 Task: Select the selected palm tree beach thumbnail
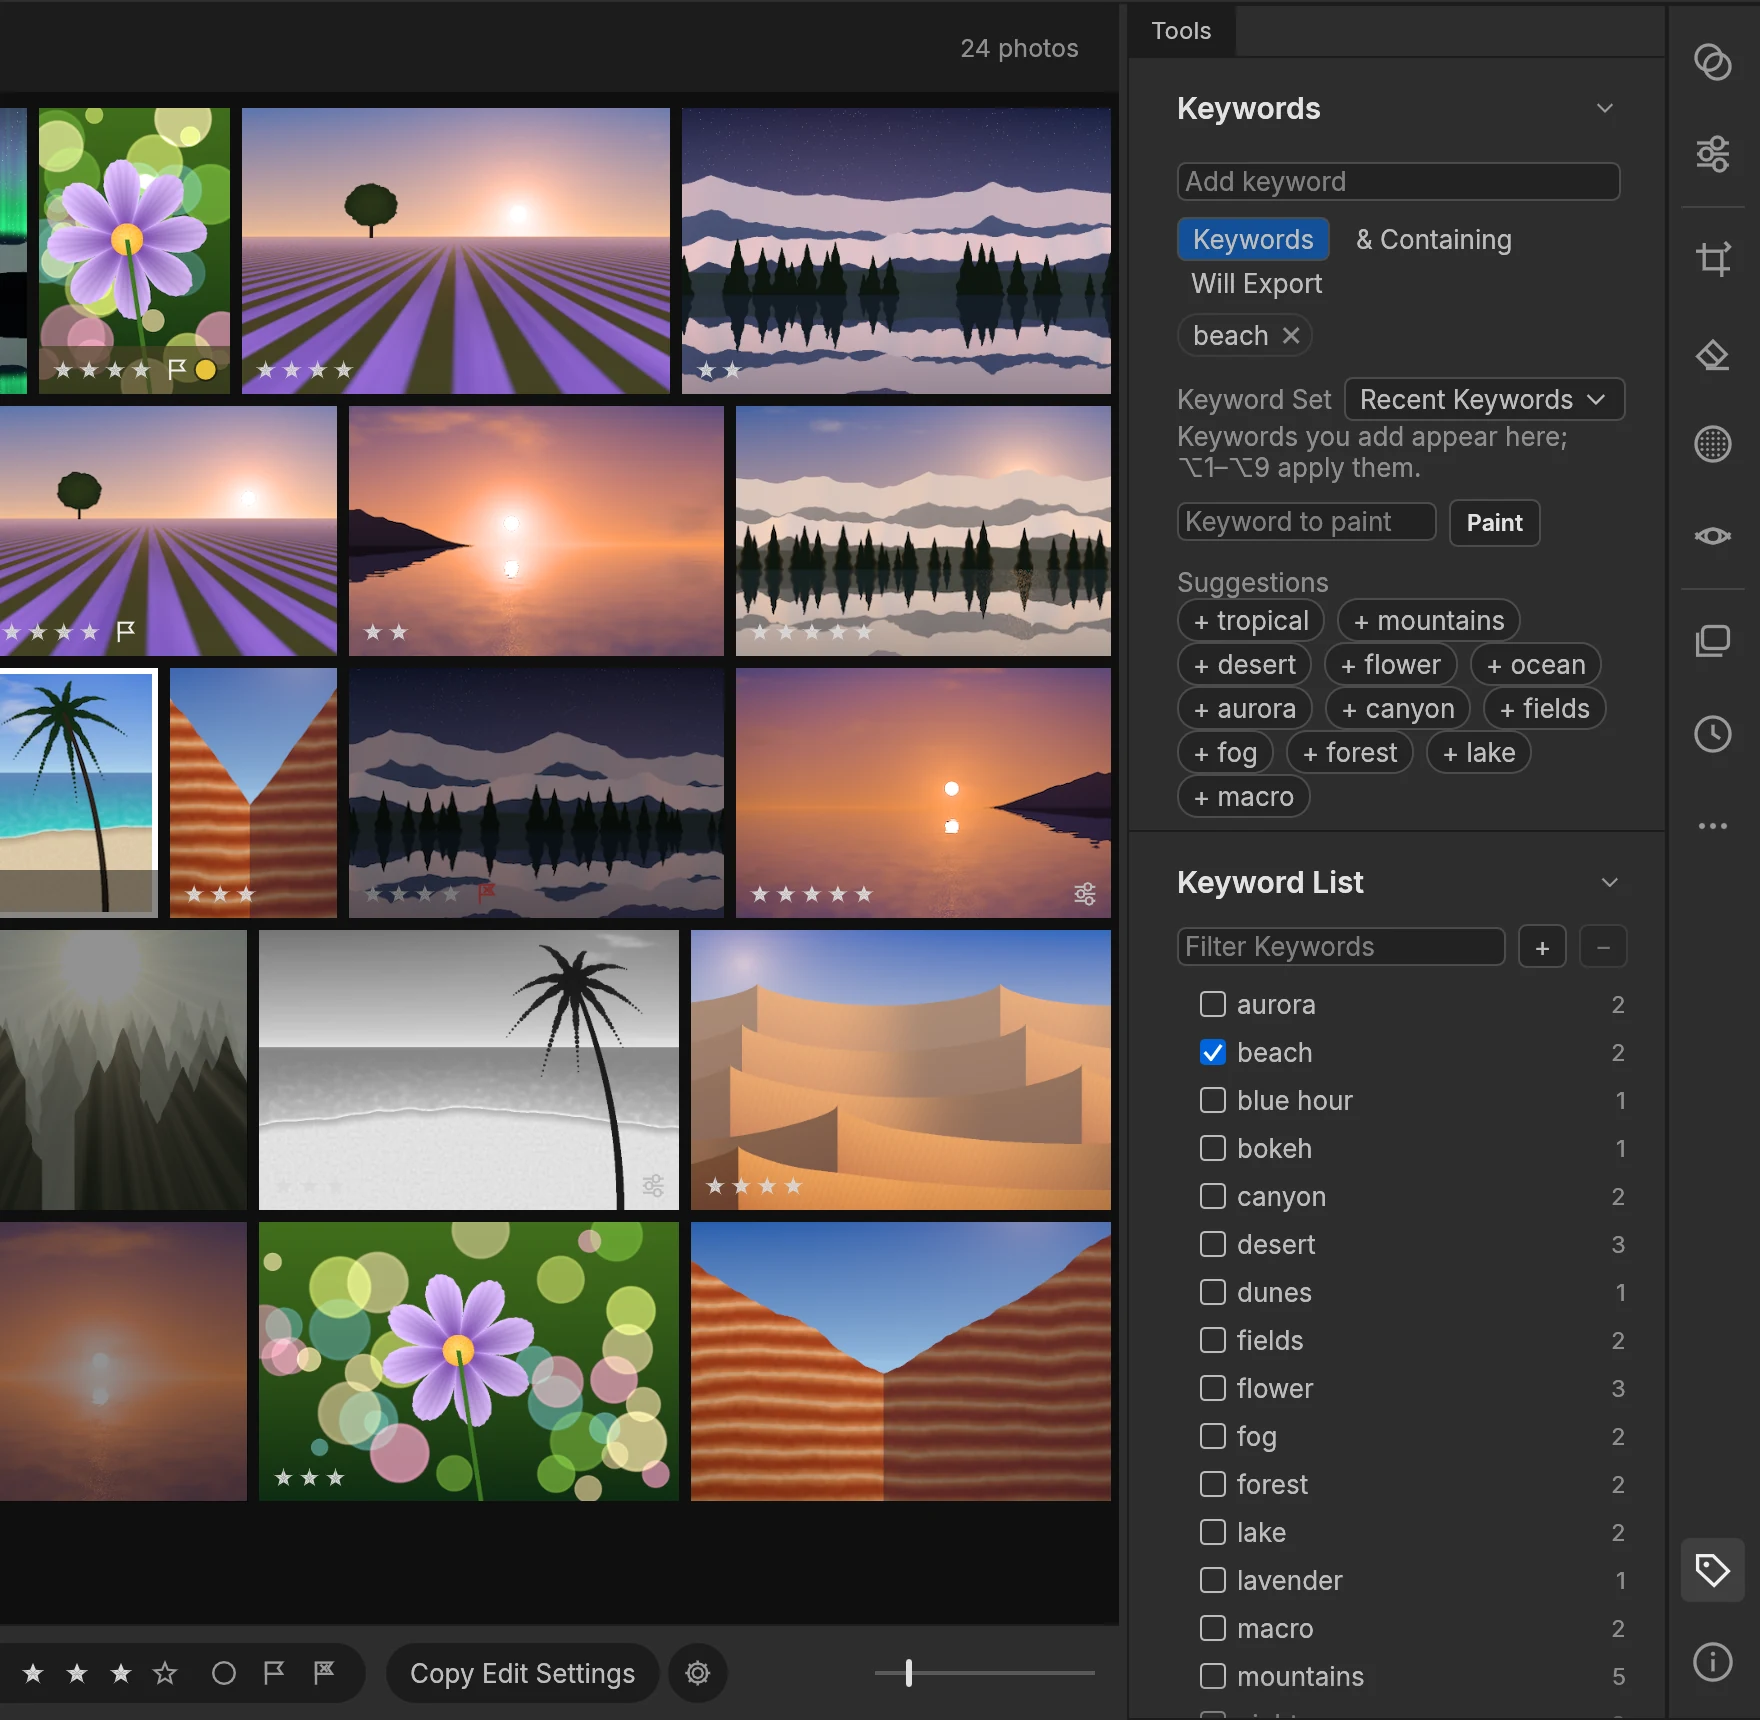(78, 792)
